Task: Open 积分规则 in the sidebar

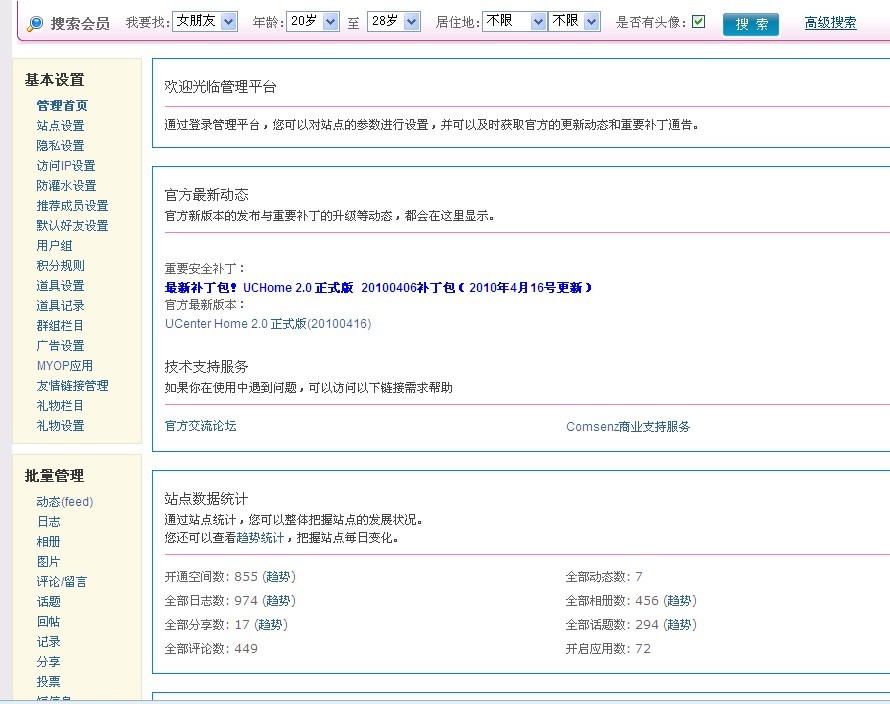Action: (60, 265)
